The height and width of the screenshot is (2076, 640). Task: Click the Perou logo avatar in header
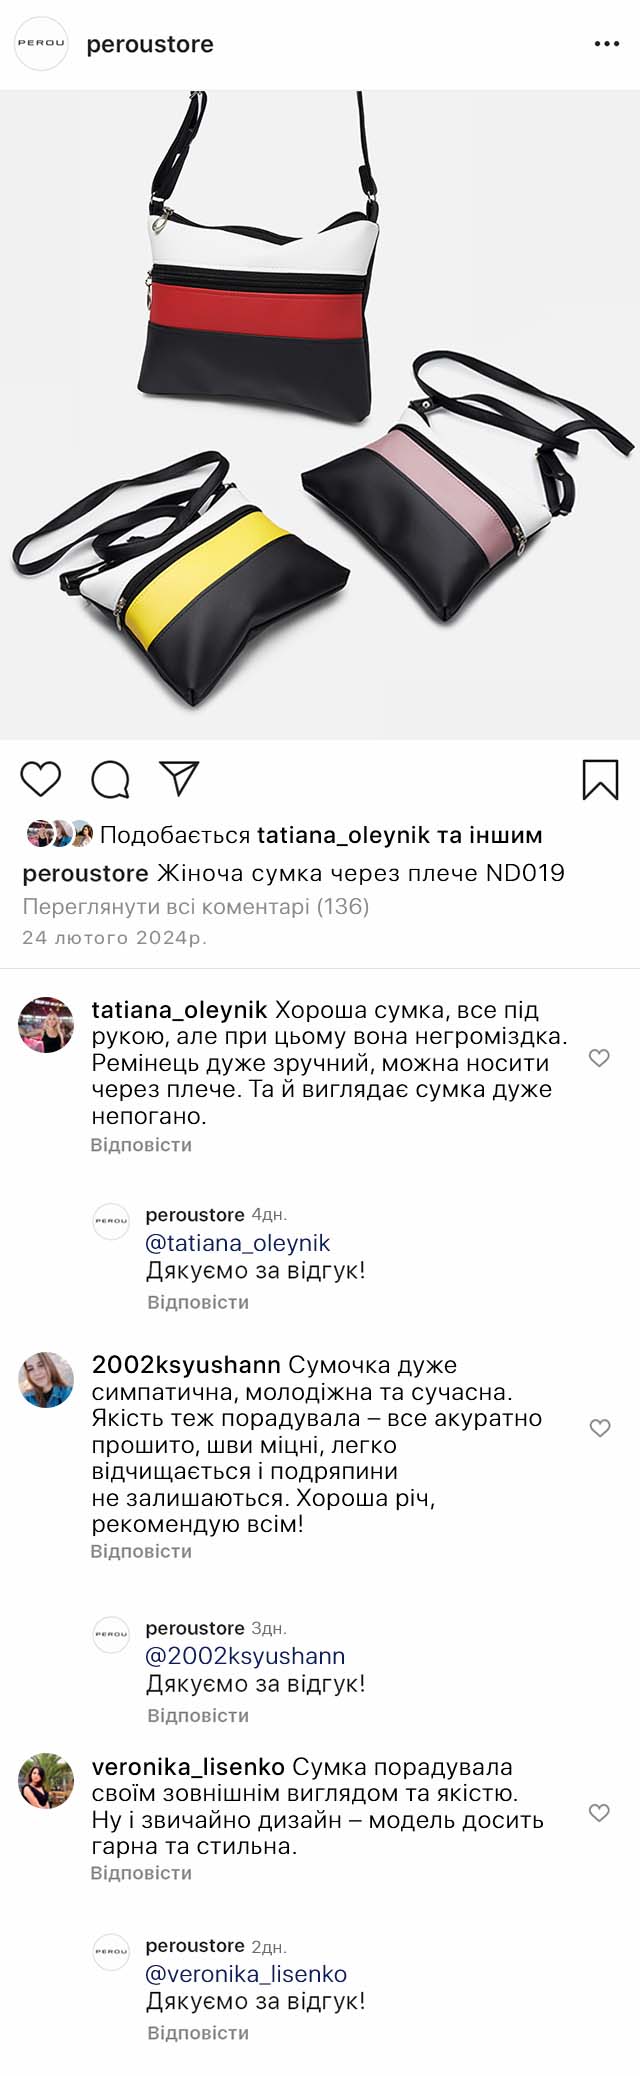(41, 44)
